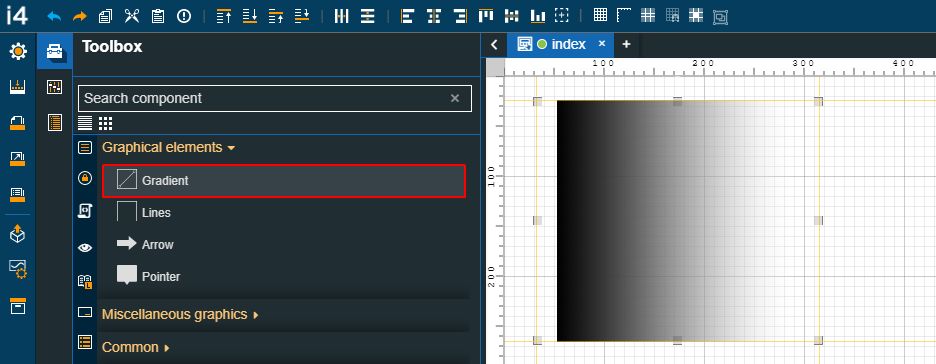Click the send backward one step icon

pyautogui.click(x=302, y=16)
